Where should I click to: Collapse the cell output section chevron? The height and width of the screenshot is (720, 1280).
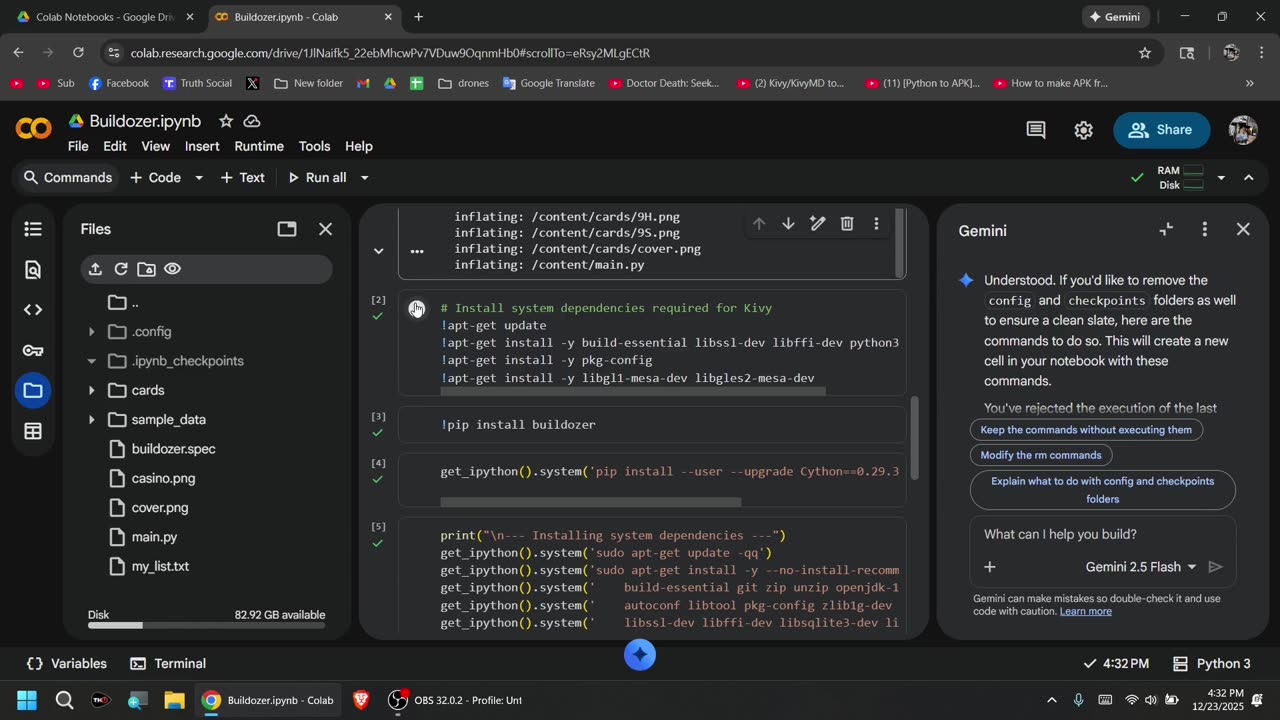pyautogui.click(x=378, y=251)
